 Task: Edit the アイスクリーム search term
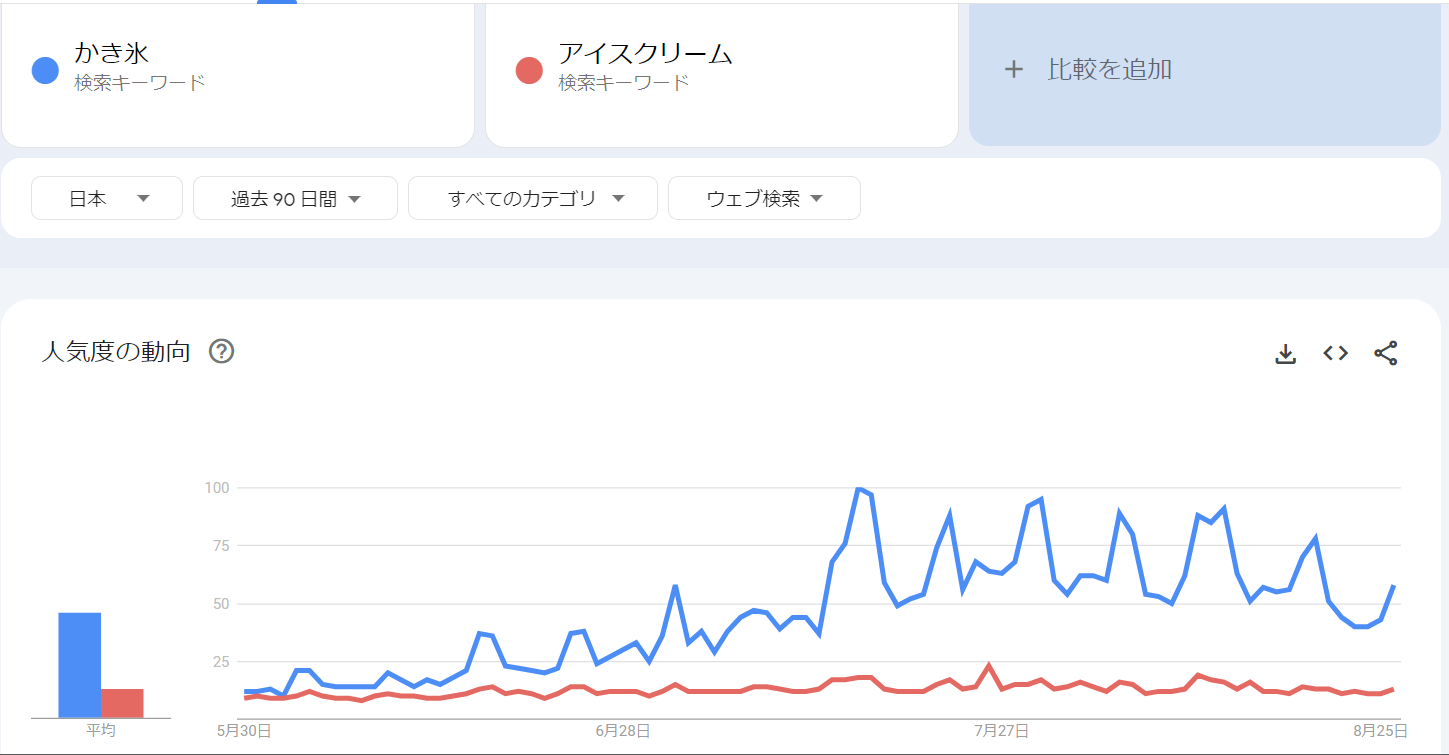[645, 54]
